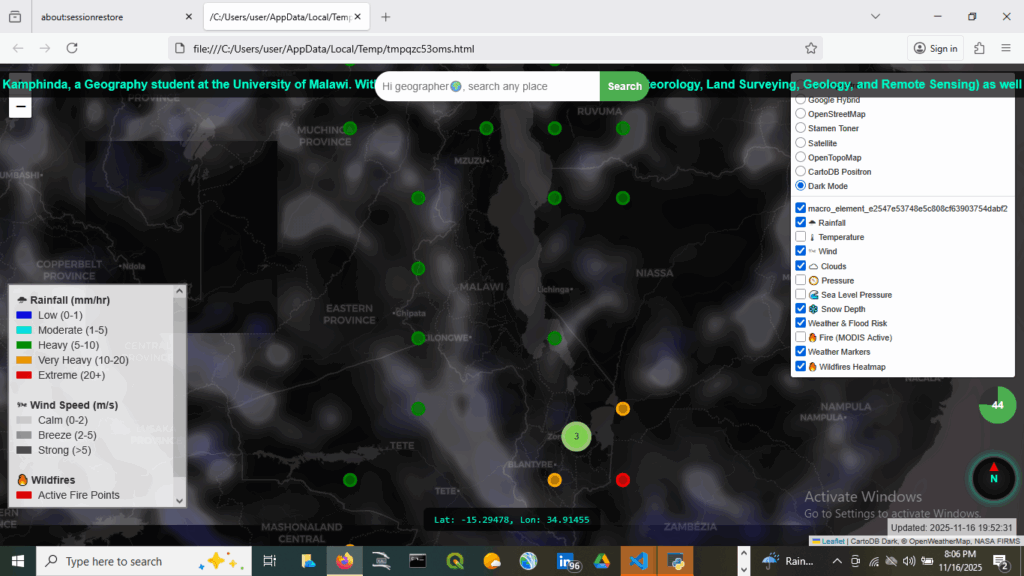Click the red weather marker on map
Viewport: 1024px width, 576px height.
pyautogui.click(x=622, y=480)
